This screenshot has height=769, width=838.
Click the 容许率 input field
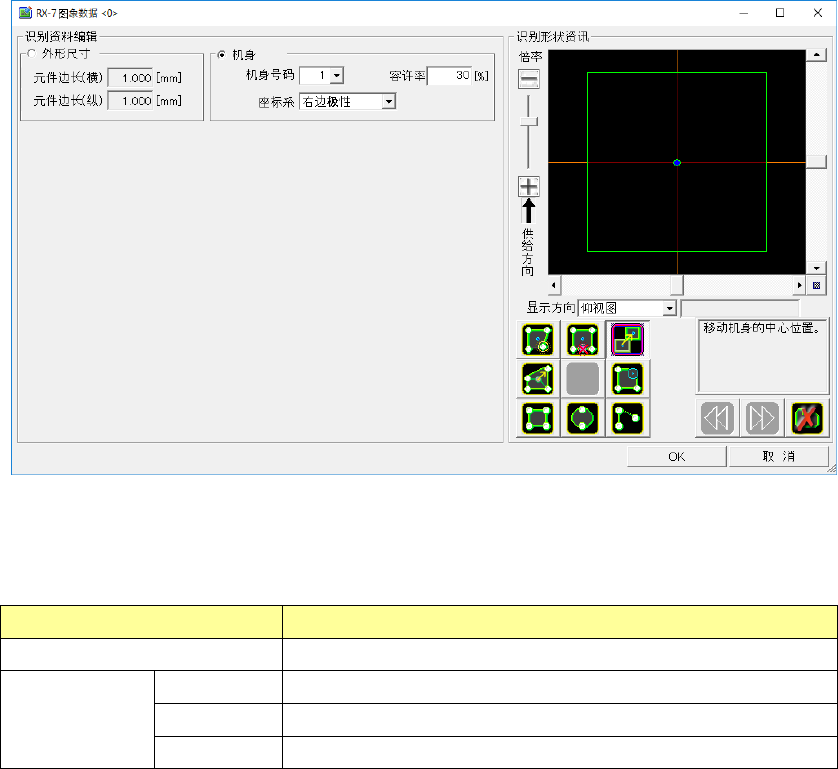[449, 75]
